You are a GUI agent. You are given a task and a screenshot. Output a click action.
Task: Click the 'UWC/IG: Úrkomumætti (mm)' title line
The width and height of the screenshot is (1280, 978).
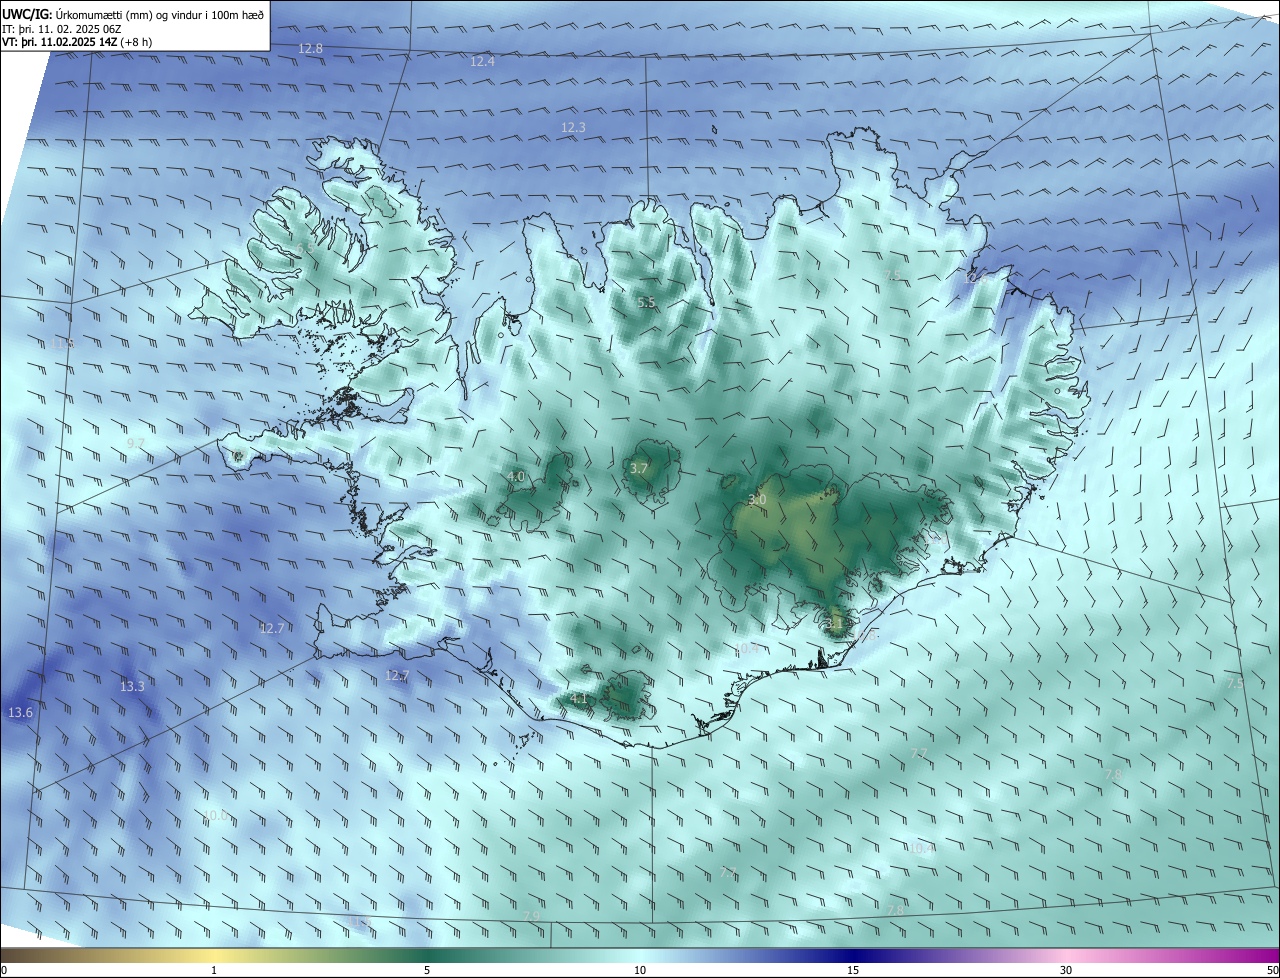coord(134,14)
